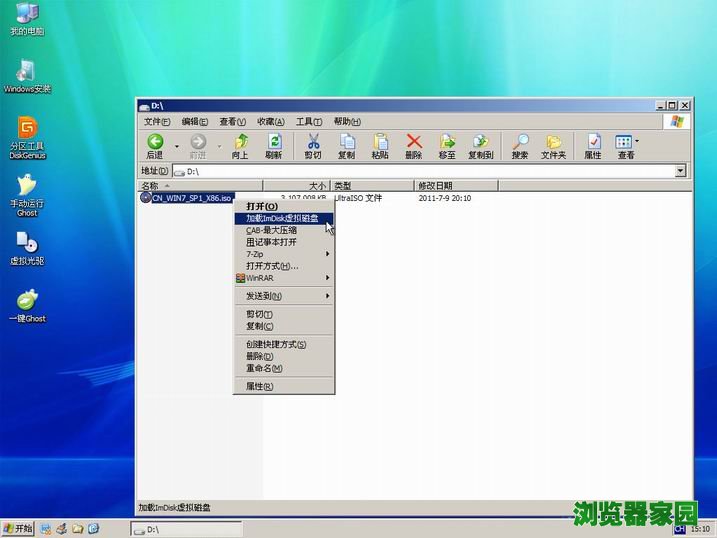Open the 工具(T) menu in menu bar
The height and width of the screenshot is (538, 717).
309,121
